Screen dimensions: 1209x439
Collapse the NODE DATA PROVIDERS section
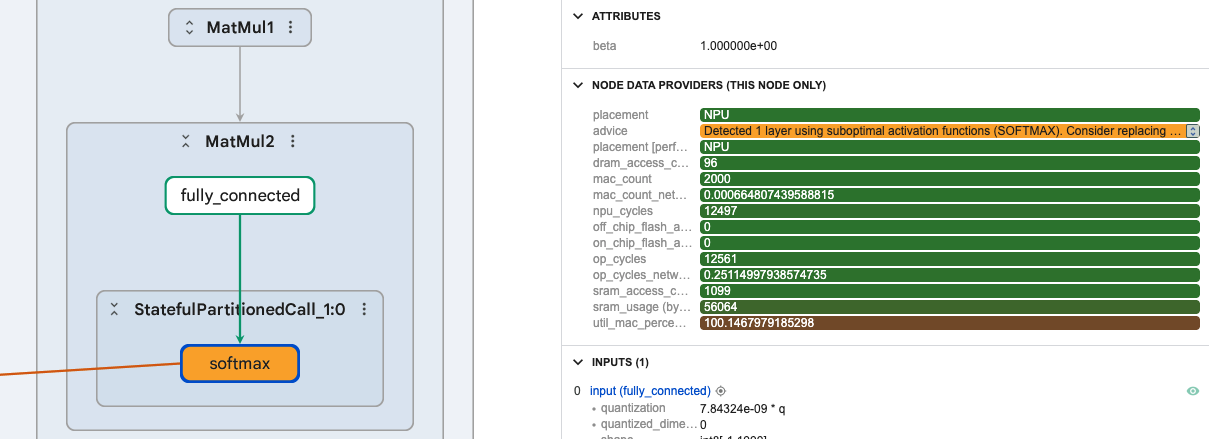pos(577,85)
